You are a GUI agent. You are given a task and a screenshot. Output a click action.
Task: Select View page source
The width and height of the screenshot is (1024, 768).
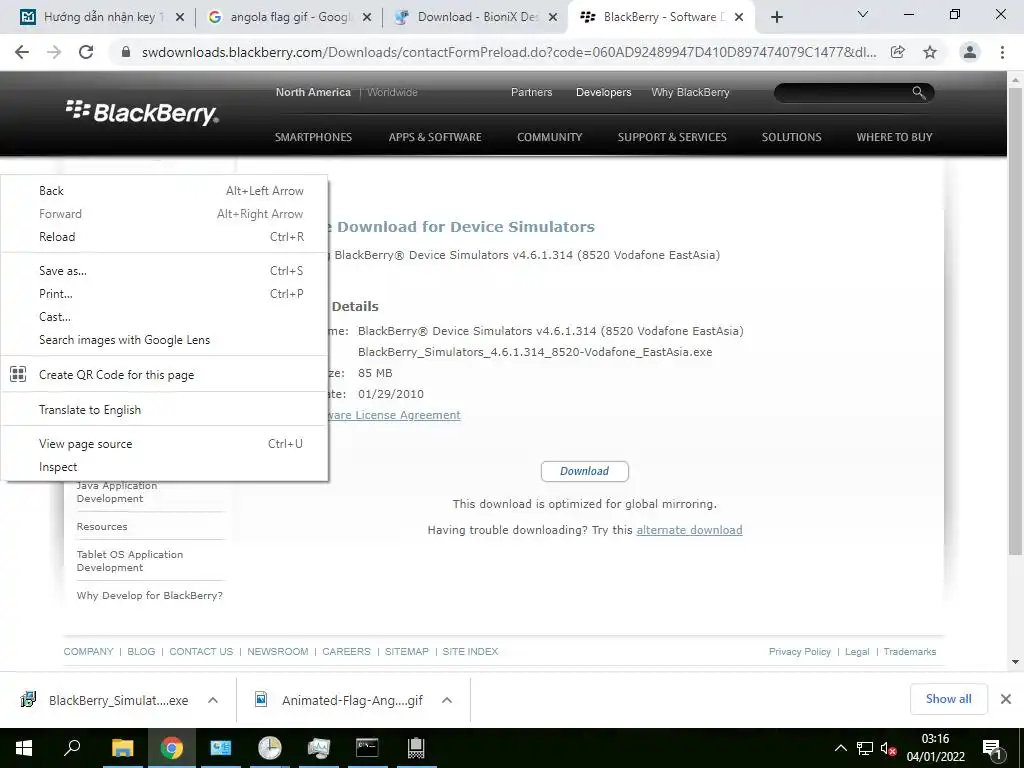[x=164, y=444]
